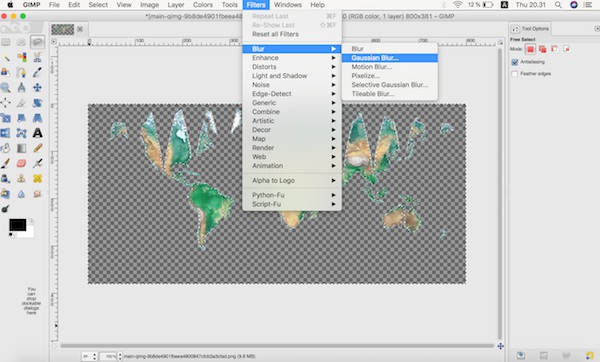Image resolution: width=600 pixels, height=362 pixels.
Task: Set mode to subtract from selection
Action: [x=555, y=49]
